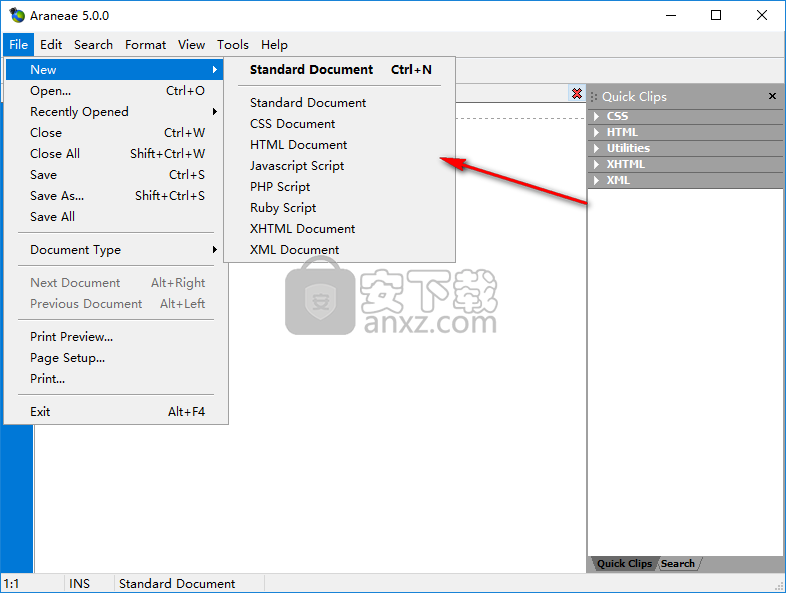Create a new plain Standard Document entry
The height and width of the screenshot is (593, 786).
point(339,103)
